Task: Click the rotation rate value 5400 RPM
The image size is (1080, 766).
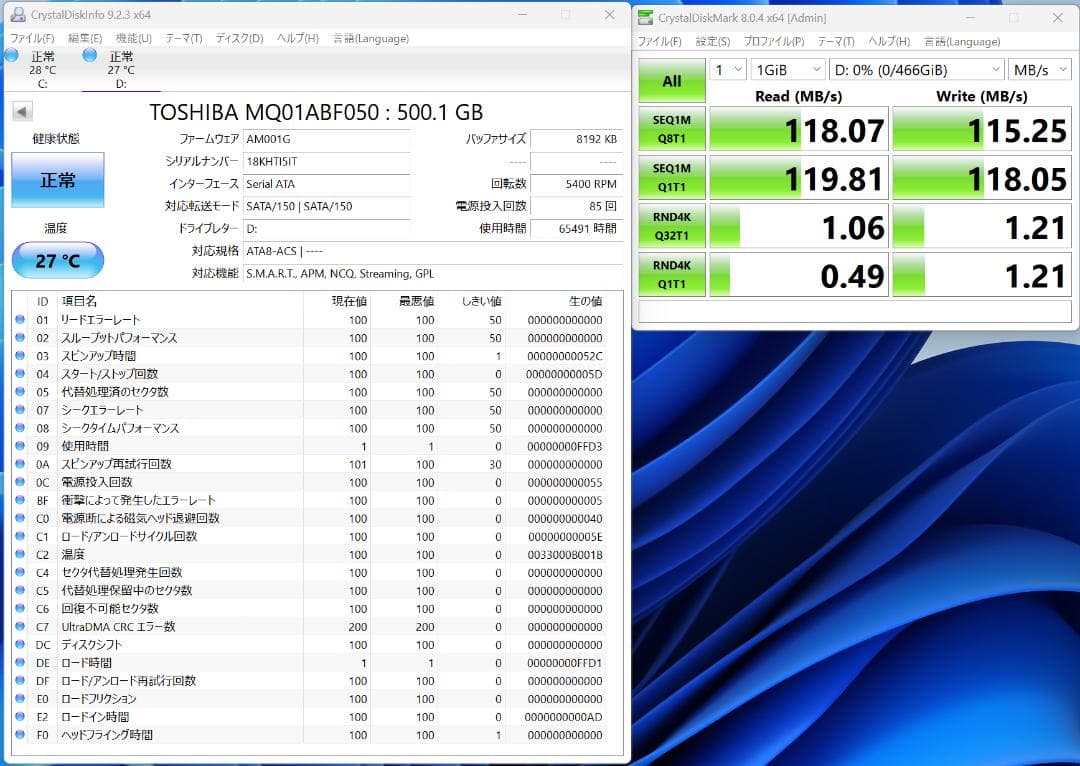Action: click(x=577, y=184)
